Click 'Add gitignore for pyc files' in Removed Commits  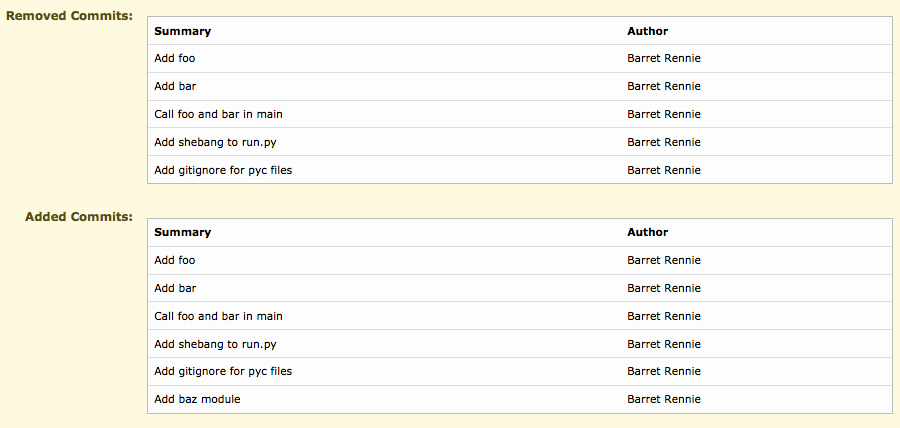tap(223, 170)
